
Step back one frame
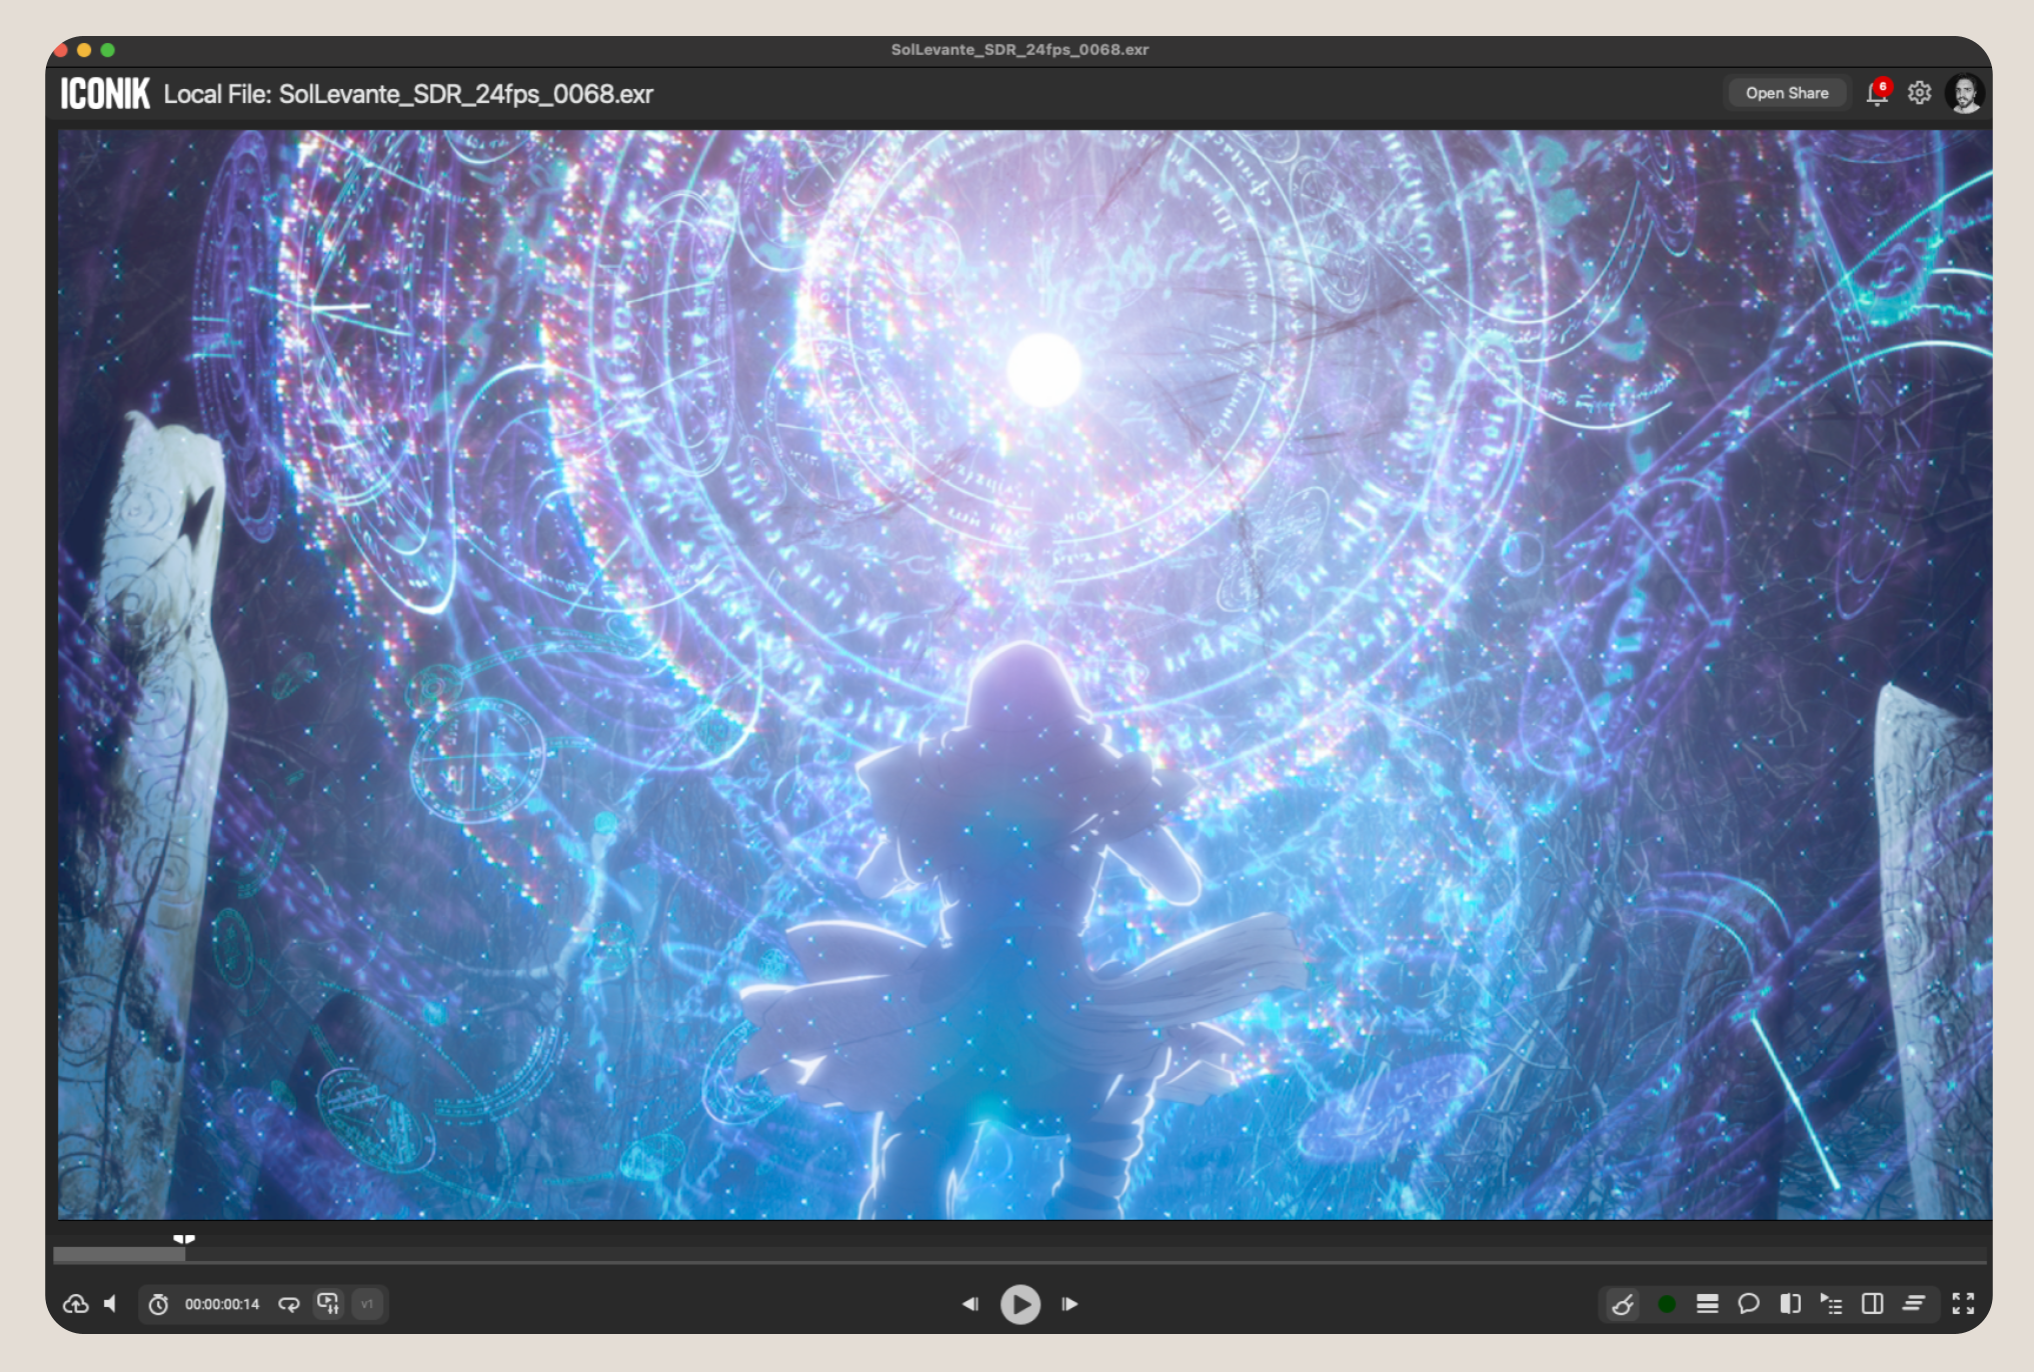970,1304
